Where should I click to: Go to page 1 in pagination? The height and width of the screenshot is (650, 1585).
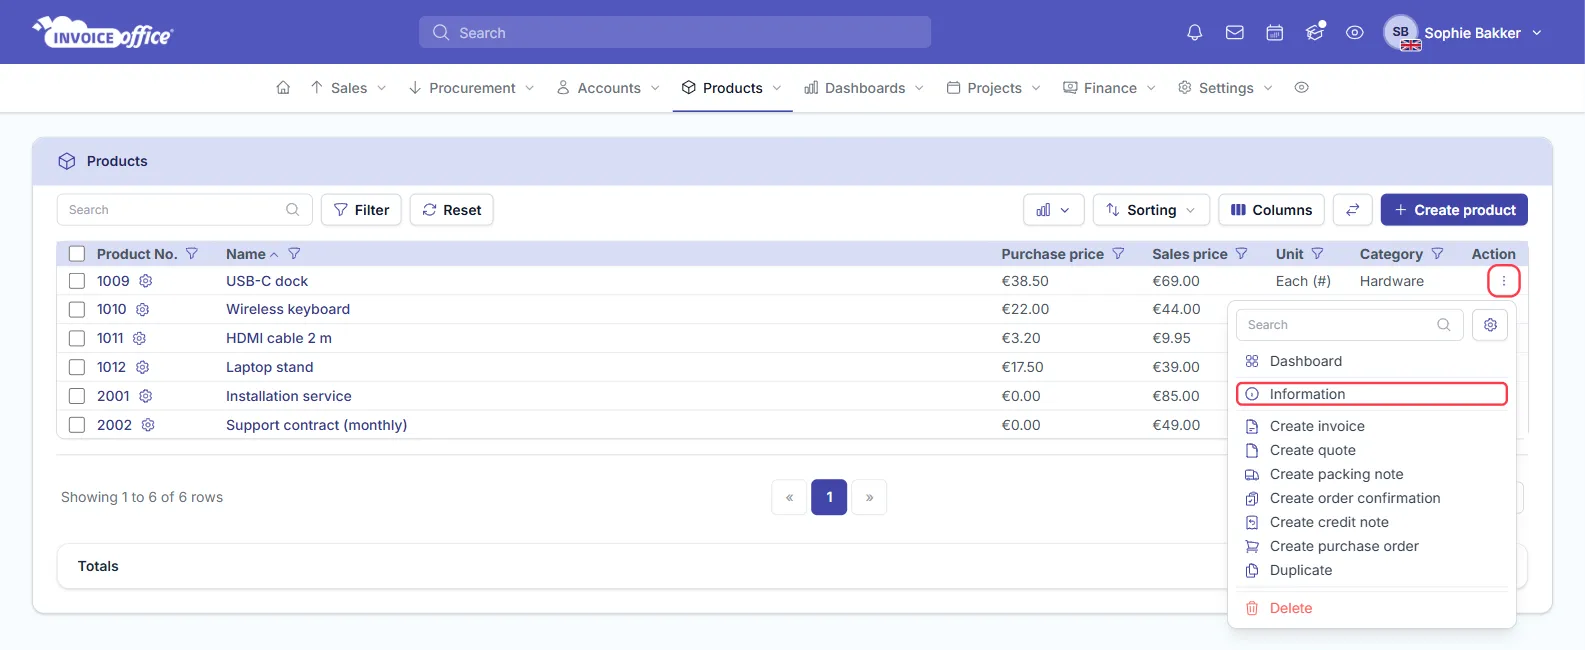click(x=829, y=497)
